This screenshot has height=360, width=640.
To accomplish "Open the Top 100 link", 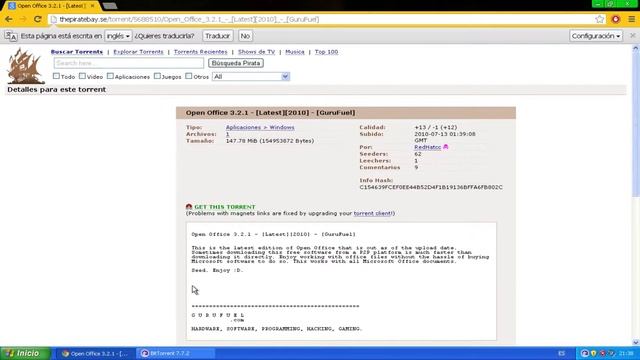I will point(326,52).
